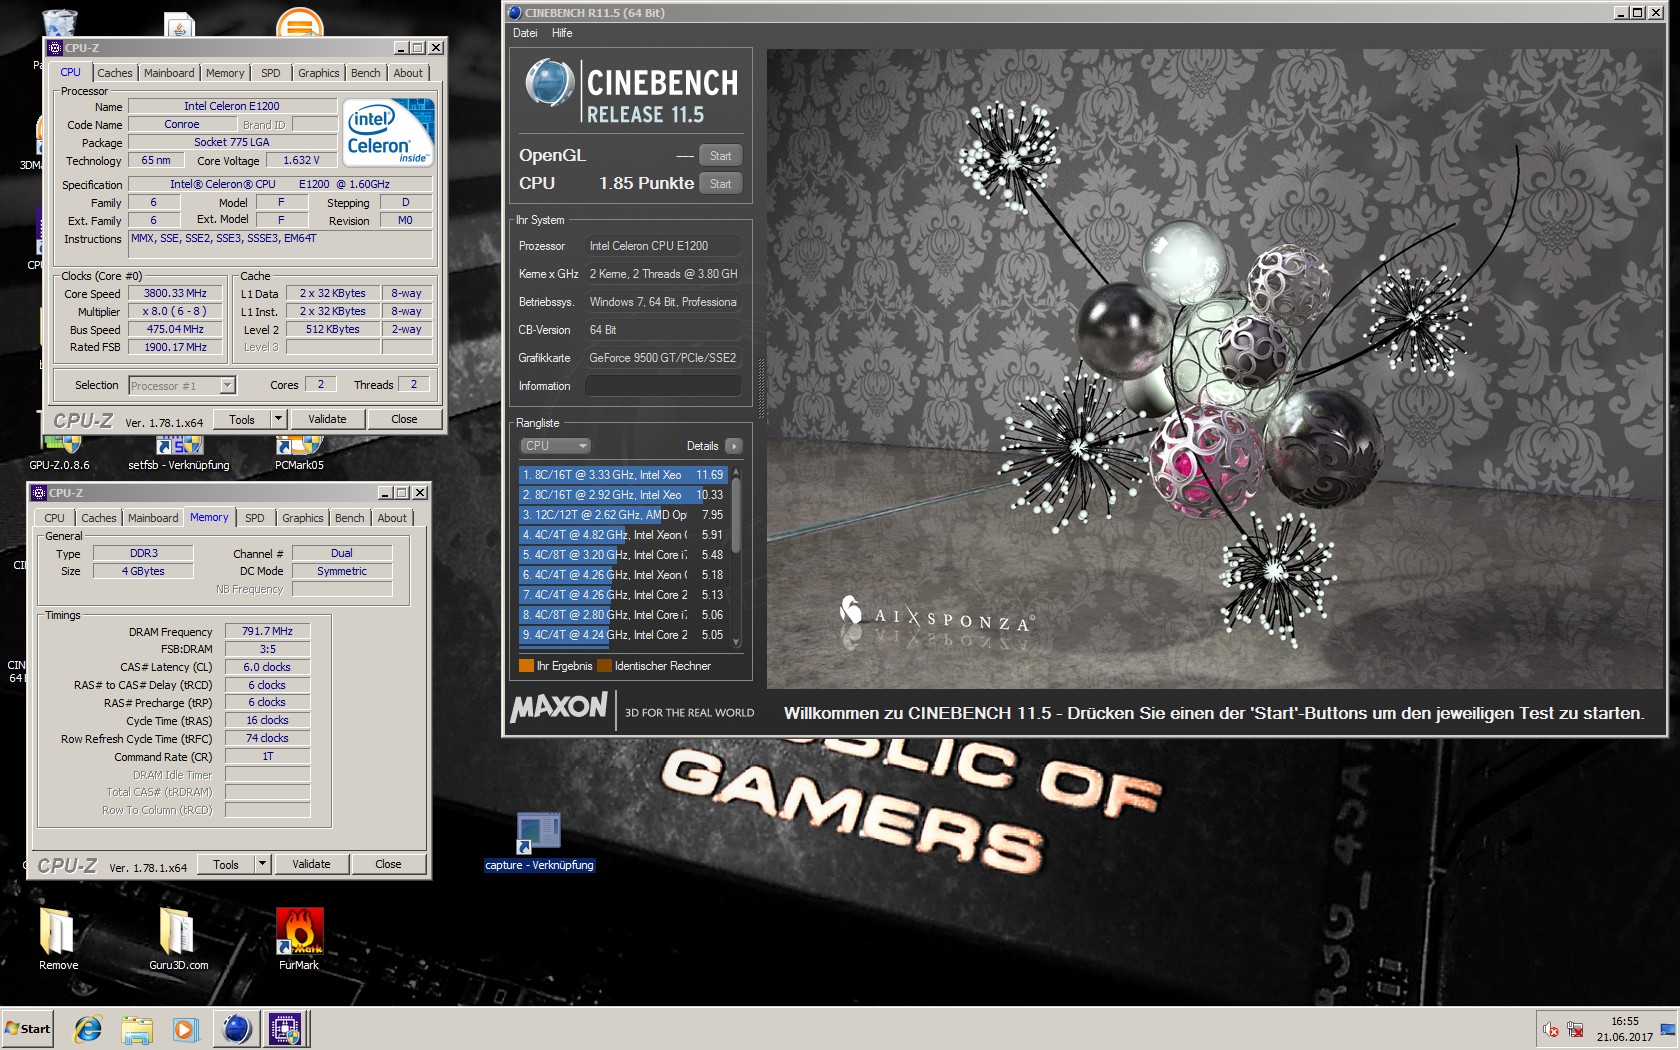Screen dimensions: 1680x1050
Task: Switch to SPD tab in upper CPU-Z window
Action: (271, 73)
